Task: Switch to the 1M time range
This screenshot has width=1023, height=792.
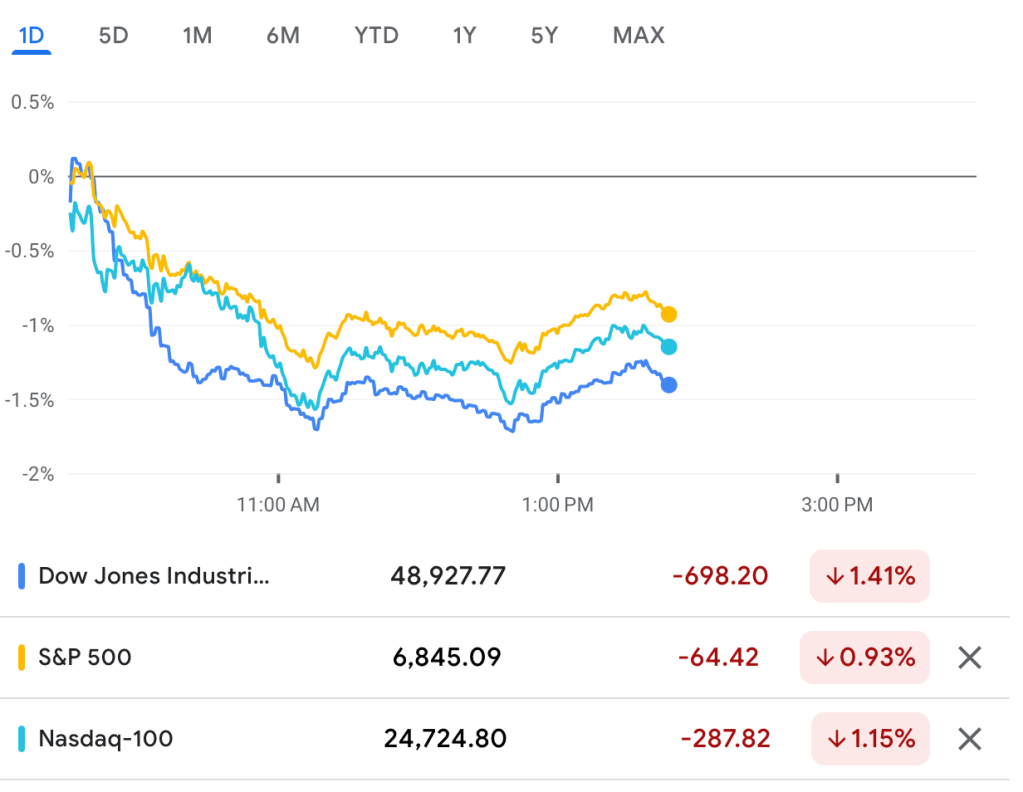Action: [x=197, y=36]
